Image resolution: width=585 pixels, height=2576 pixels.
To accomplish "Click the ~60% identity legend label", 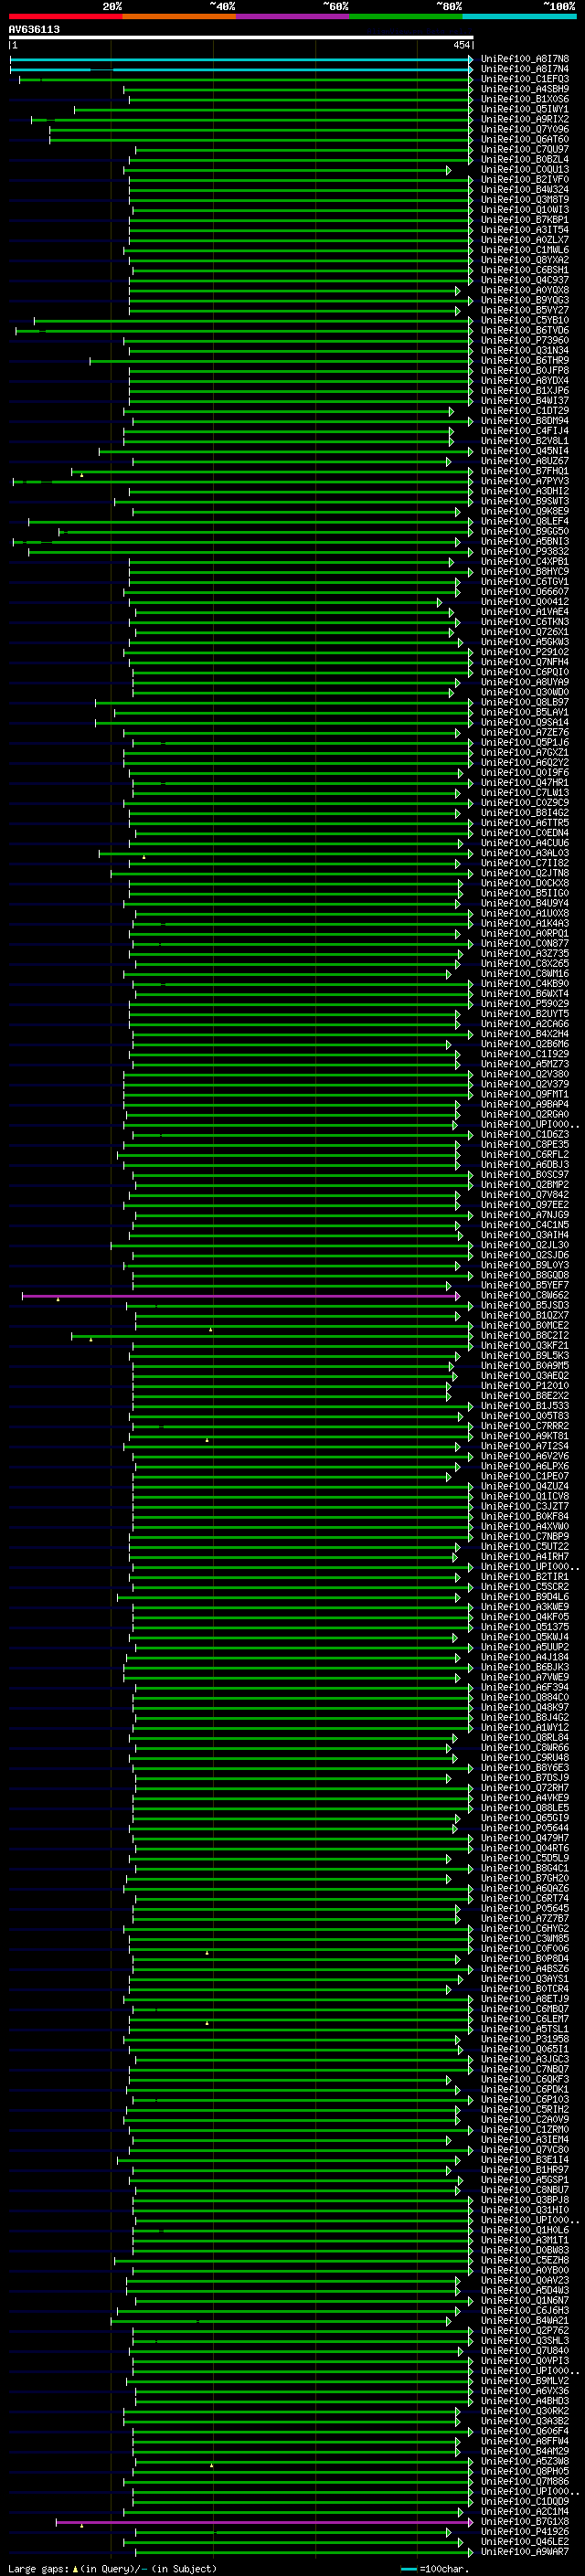I will pyautogui.click(x=335, y=6).
